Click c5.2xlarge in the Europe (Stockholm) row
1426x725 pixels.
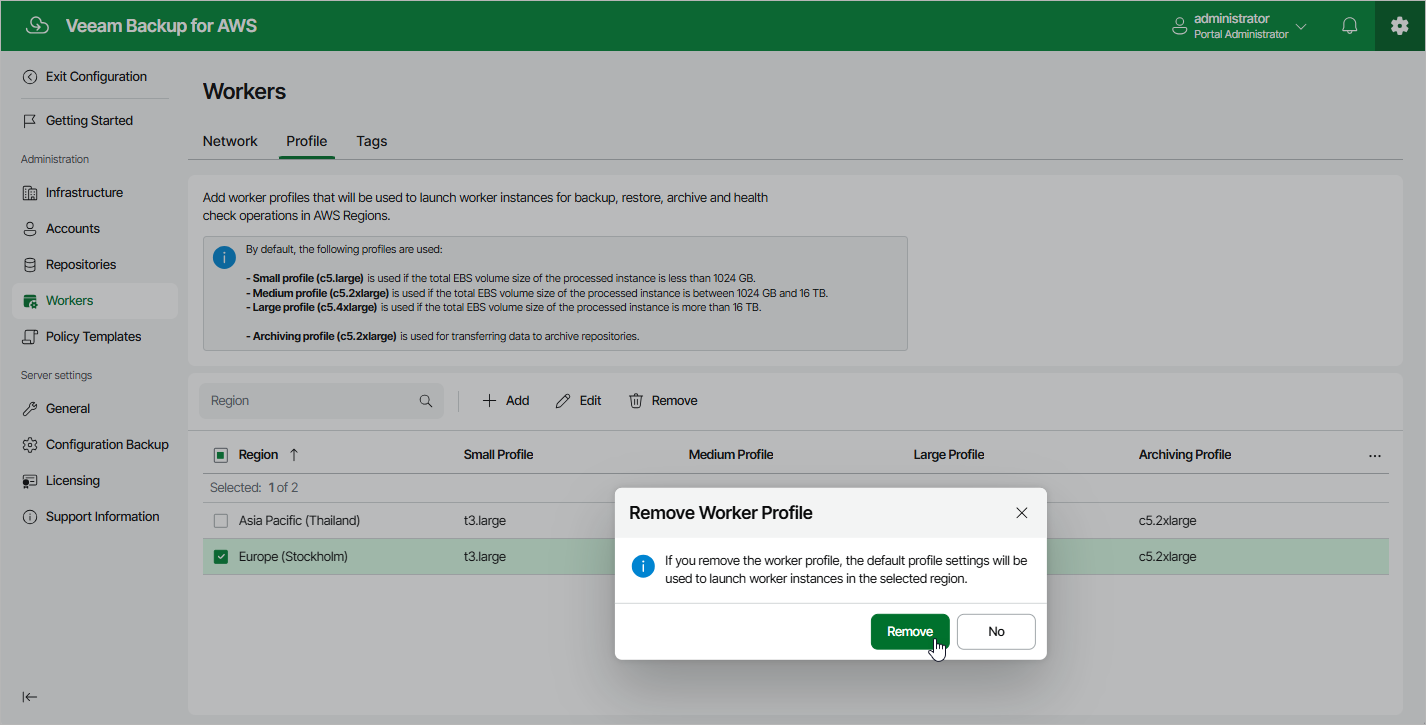pyautogui.click(x=1168, y=557)
